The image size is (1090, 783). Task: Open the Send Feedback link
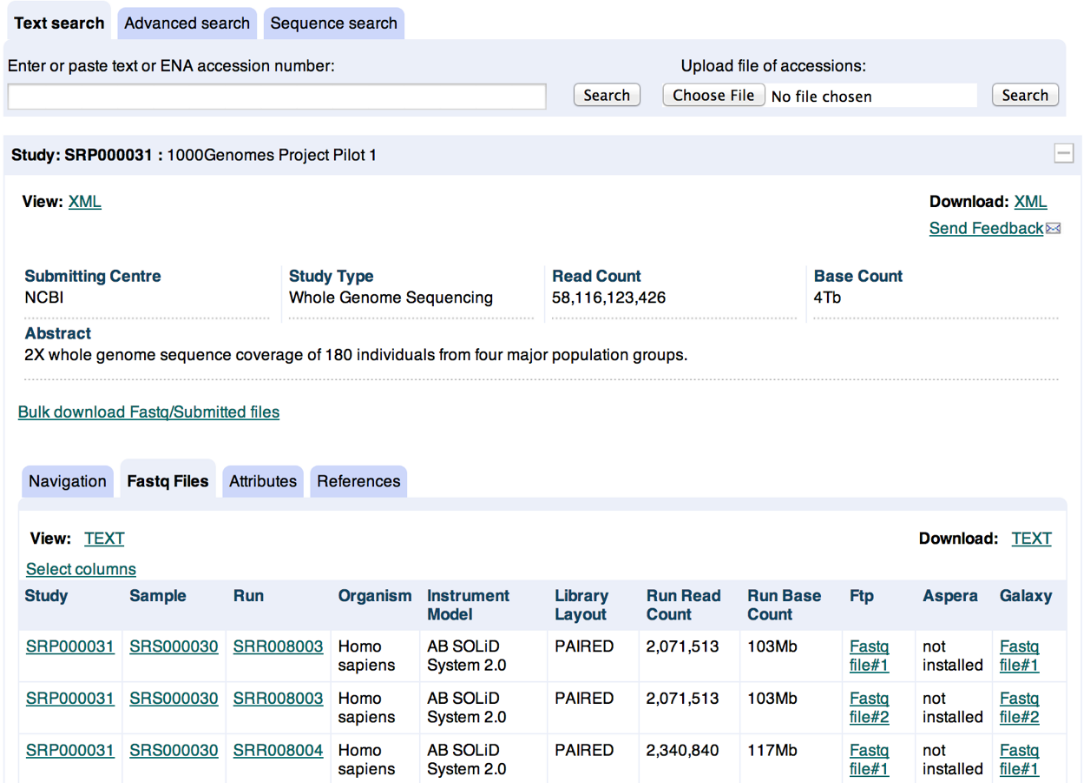[985, 229]
